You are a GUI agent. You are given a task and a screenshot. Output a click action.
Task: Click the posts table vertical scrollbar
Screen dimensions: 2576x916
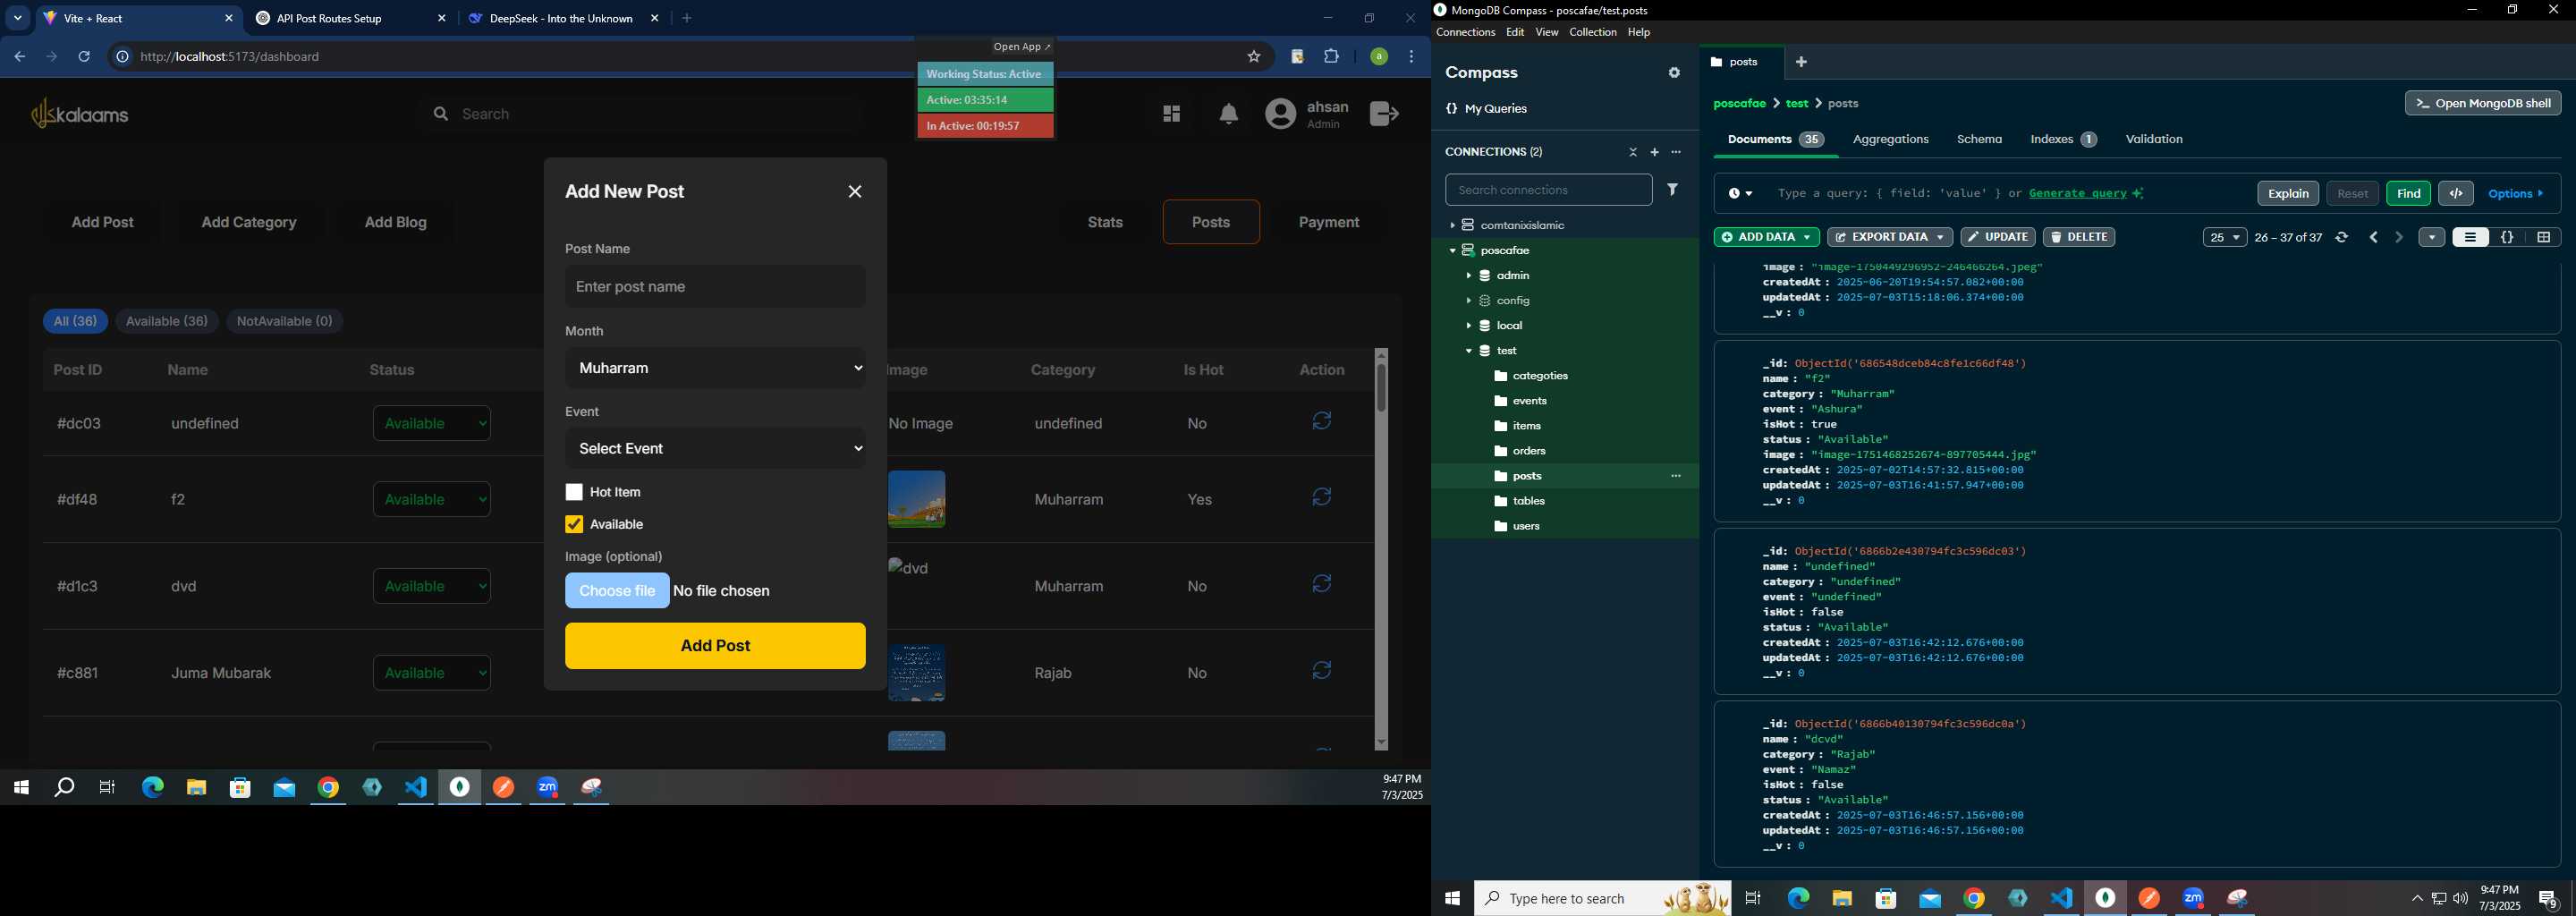click(1381, 388)
